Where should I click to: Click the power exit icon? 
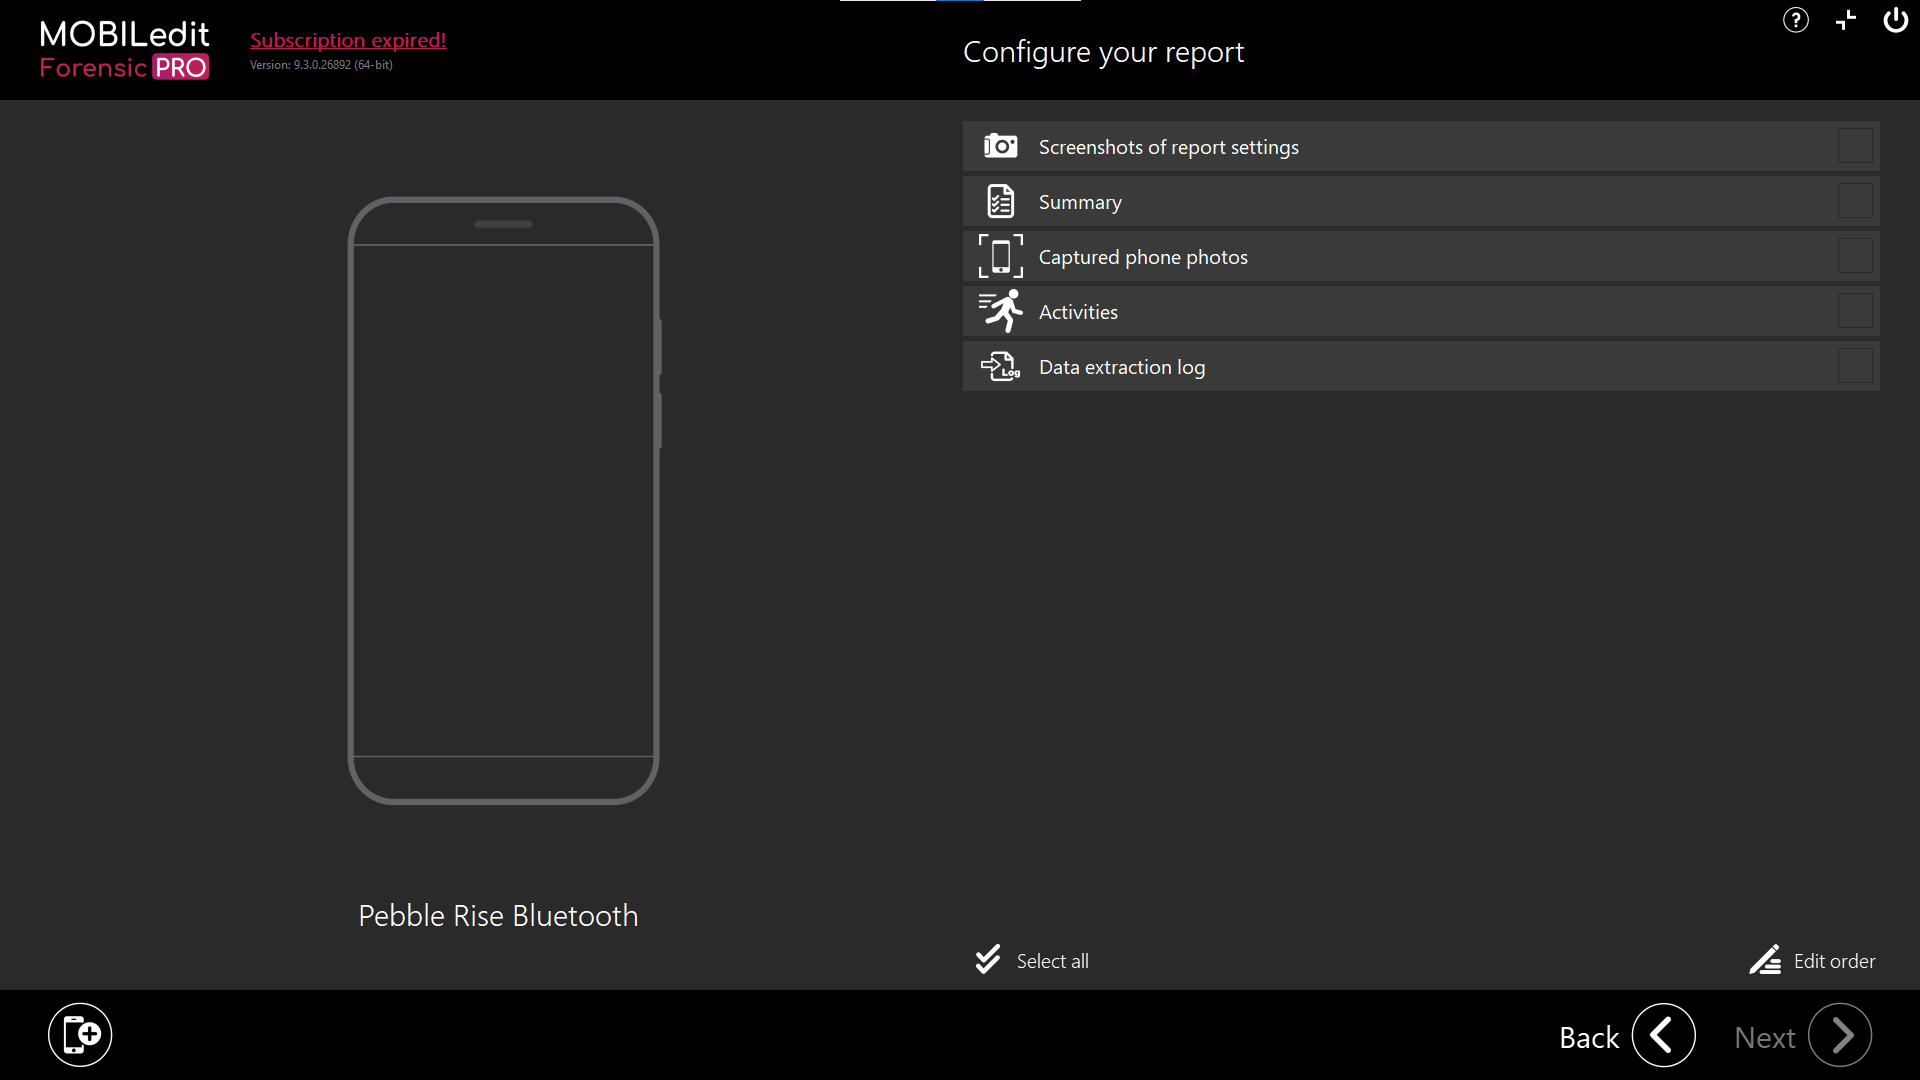(1895, 20)
